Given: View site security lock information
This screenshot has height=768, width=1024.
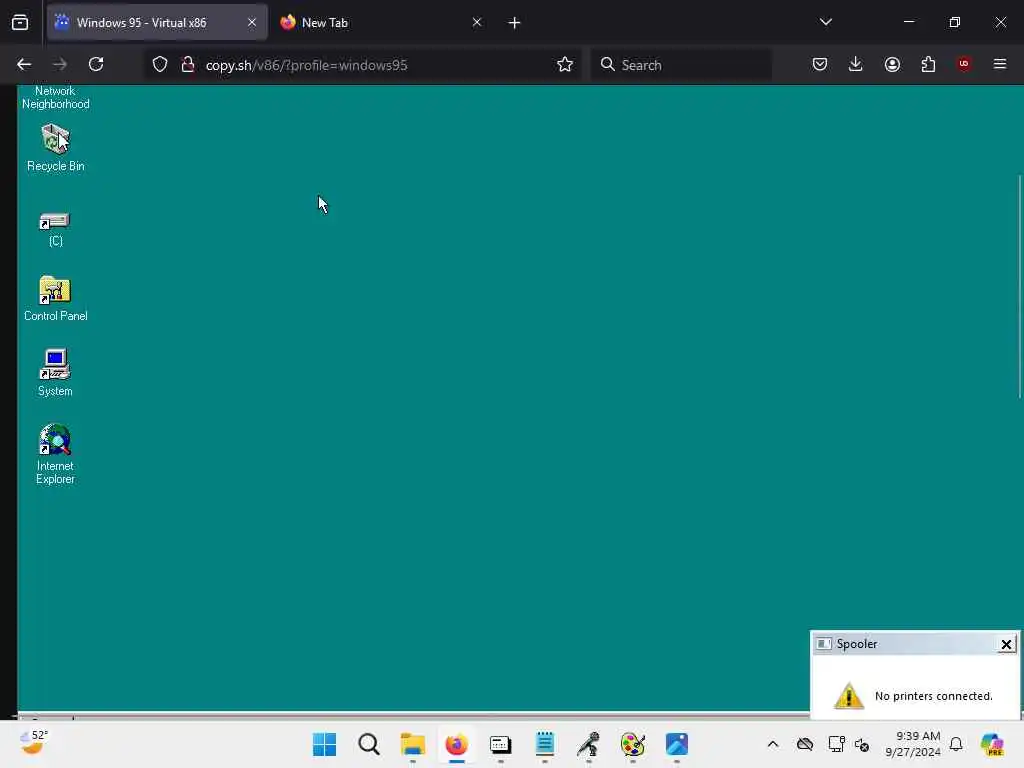Looking at the screenshot, I should (x=187, y=64).
